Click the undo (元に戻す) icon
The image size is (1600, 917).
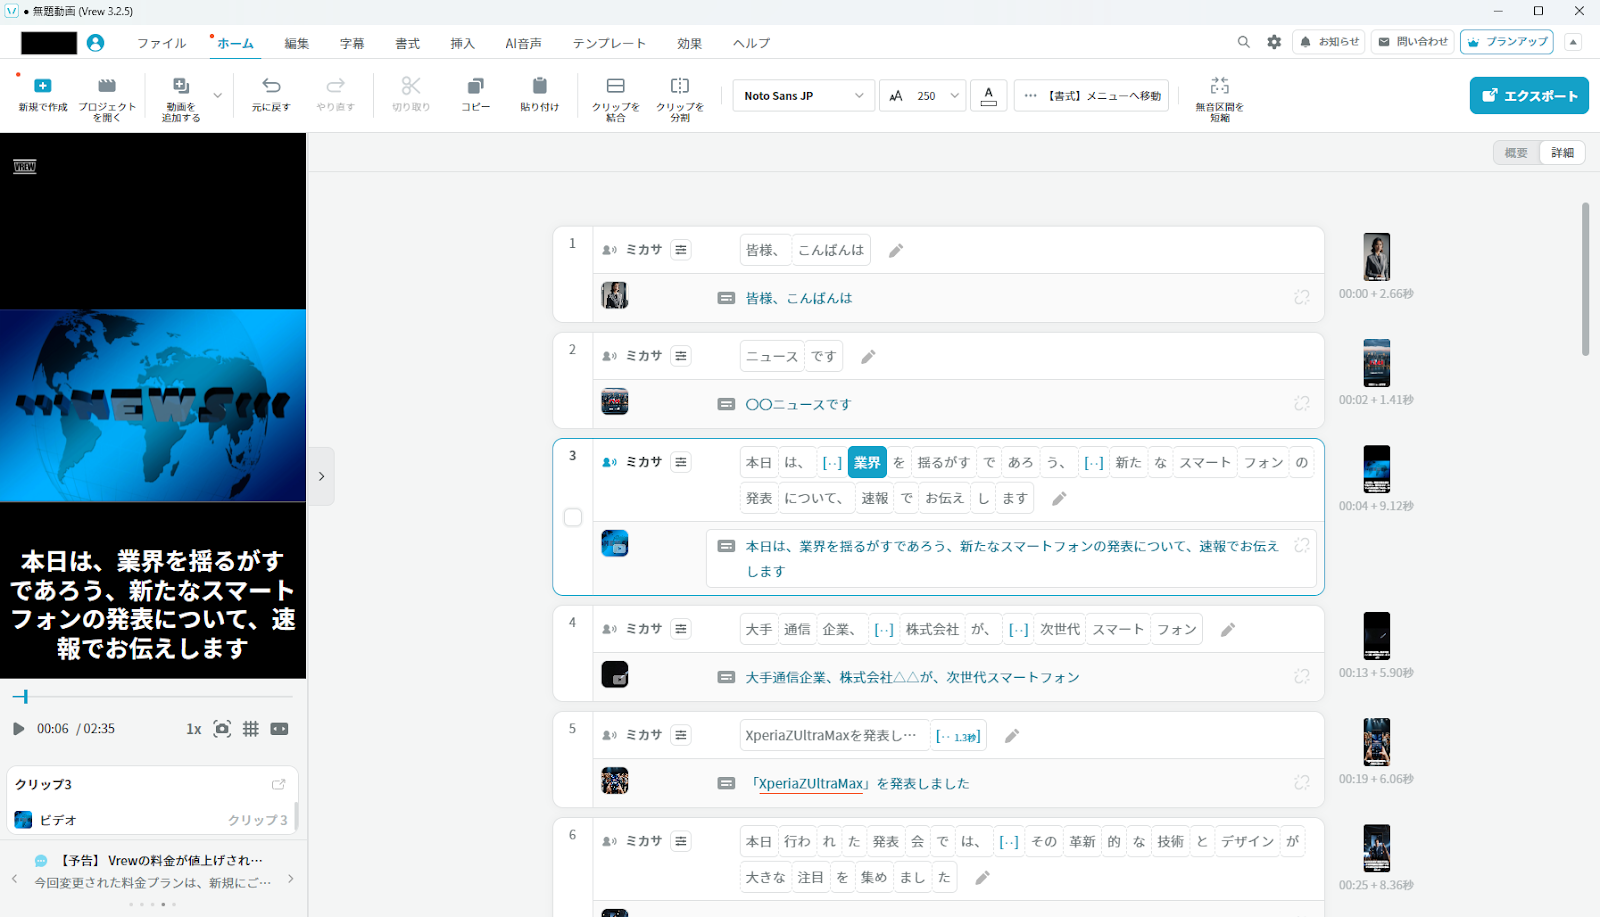coord(271,87)
